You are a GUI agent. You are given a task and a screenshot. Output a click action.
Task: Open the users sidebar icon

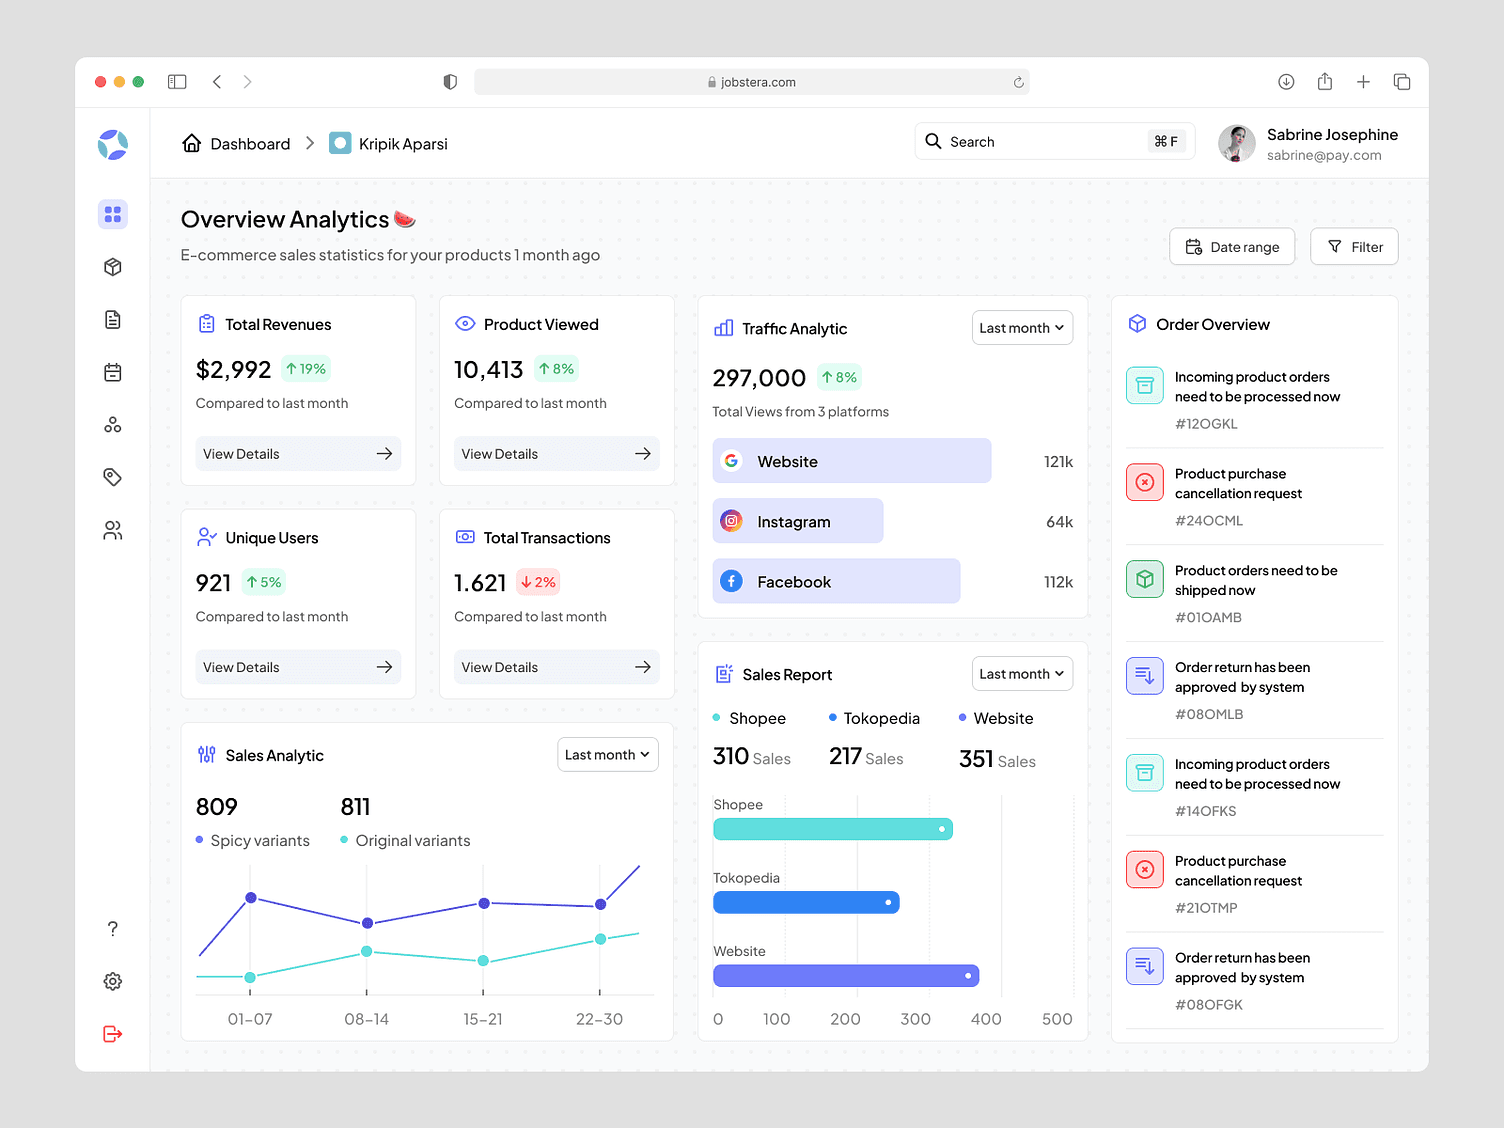[113, 530]
